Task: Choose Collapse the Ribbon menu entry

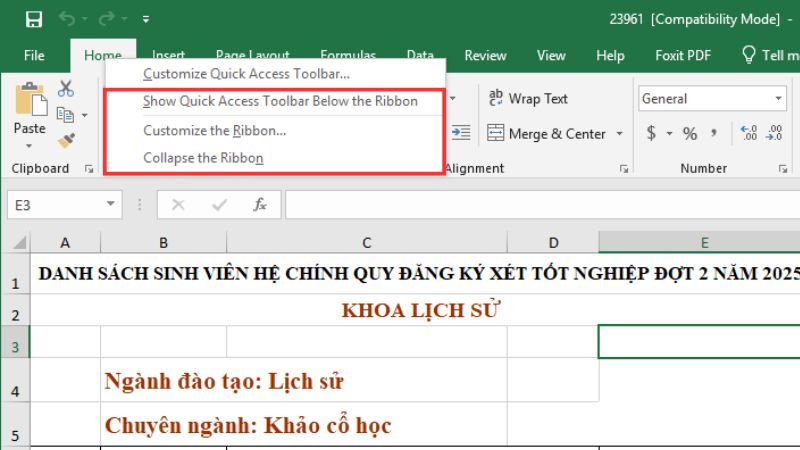Action: click(203, 158)
